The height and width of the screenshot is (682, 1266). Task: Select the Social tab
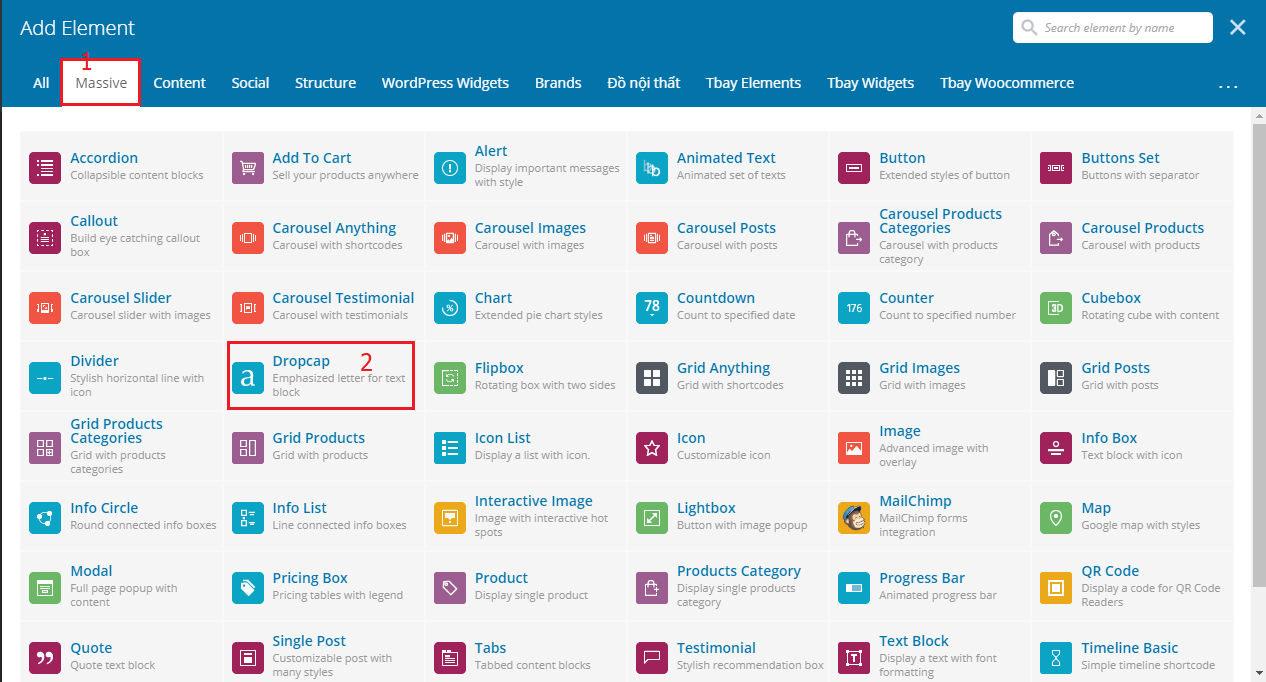click(250, 83)
